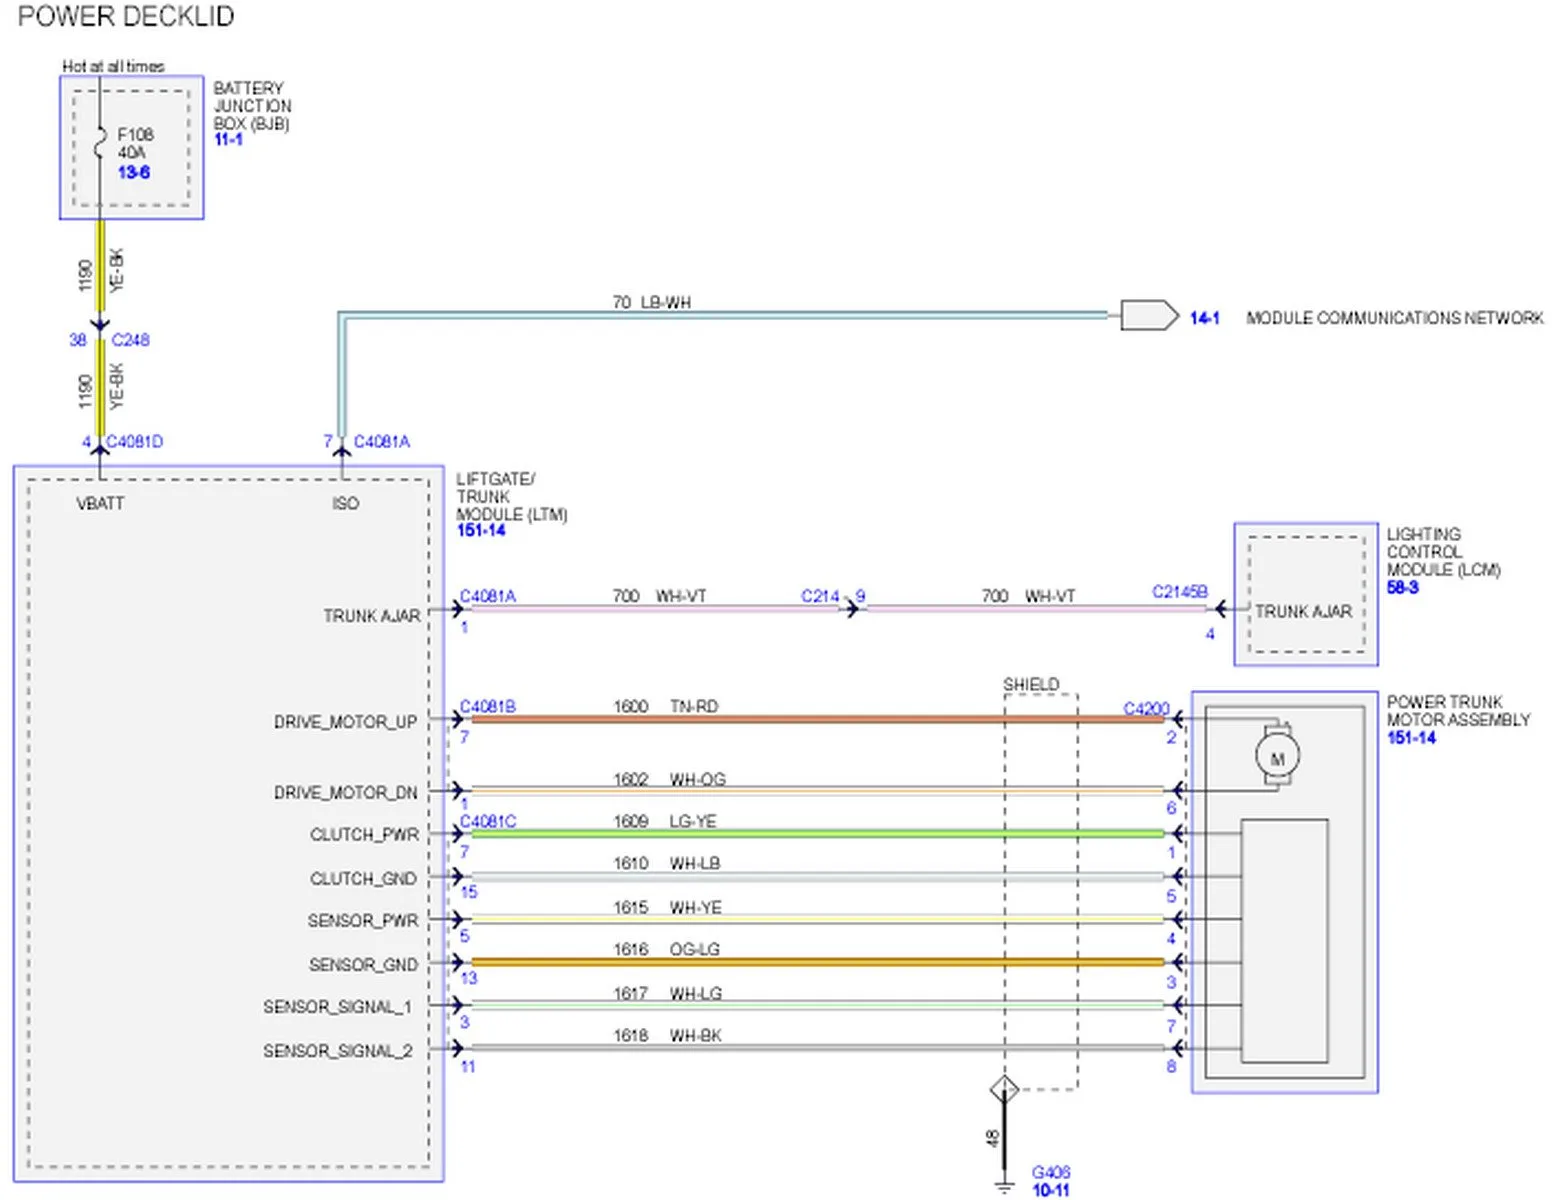
Task: Click the ground symbol below G406
Action: [x=1004, y=1188]
